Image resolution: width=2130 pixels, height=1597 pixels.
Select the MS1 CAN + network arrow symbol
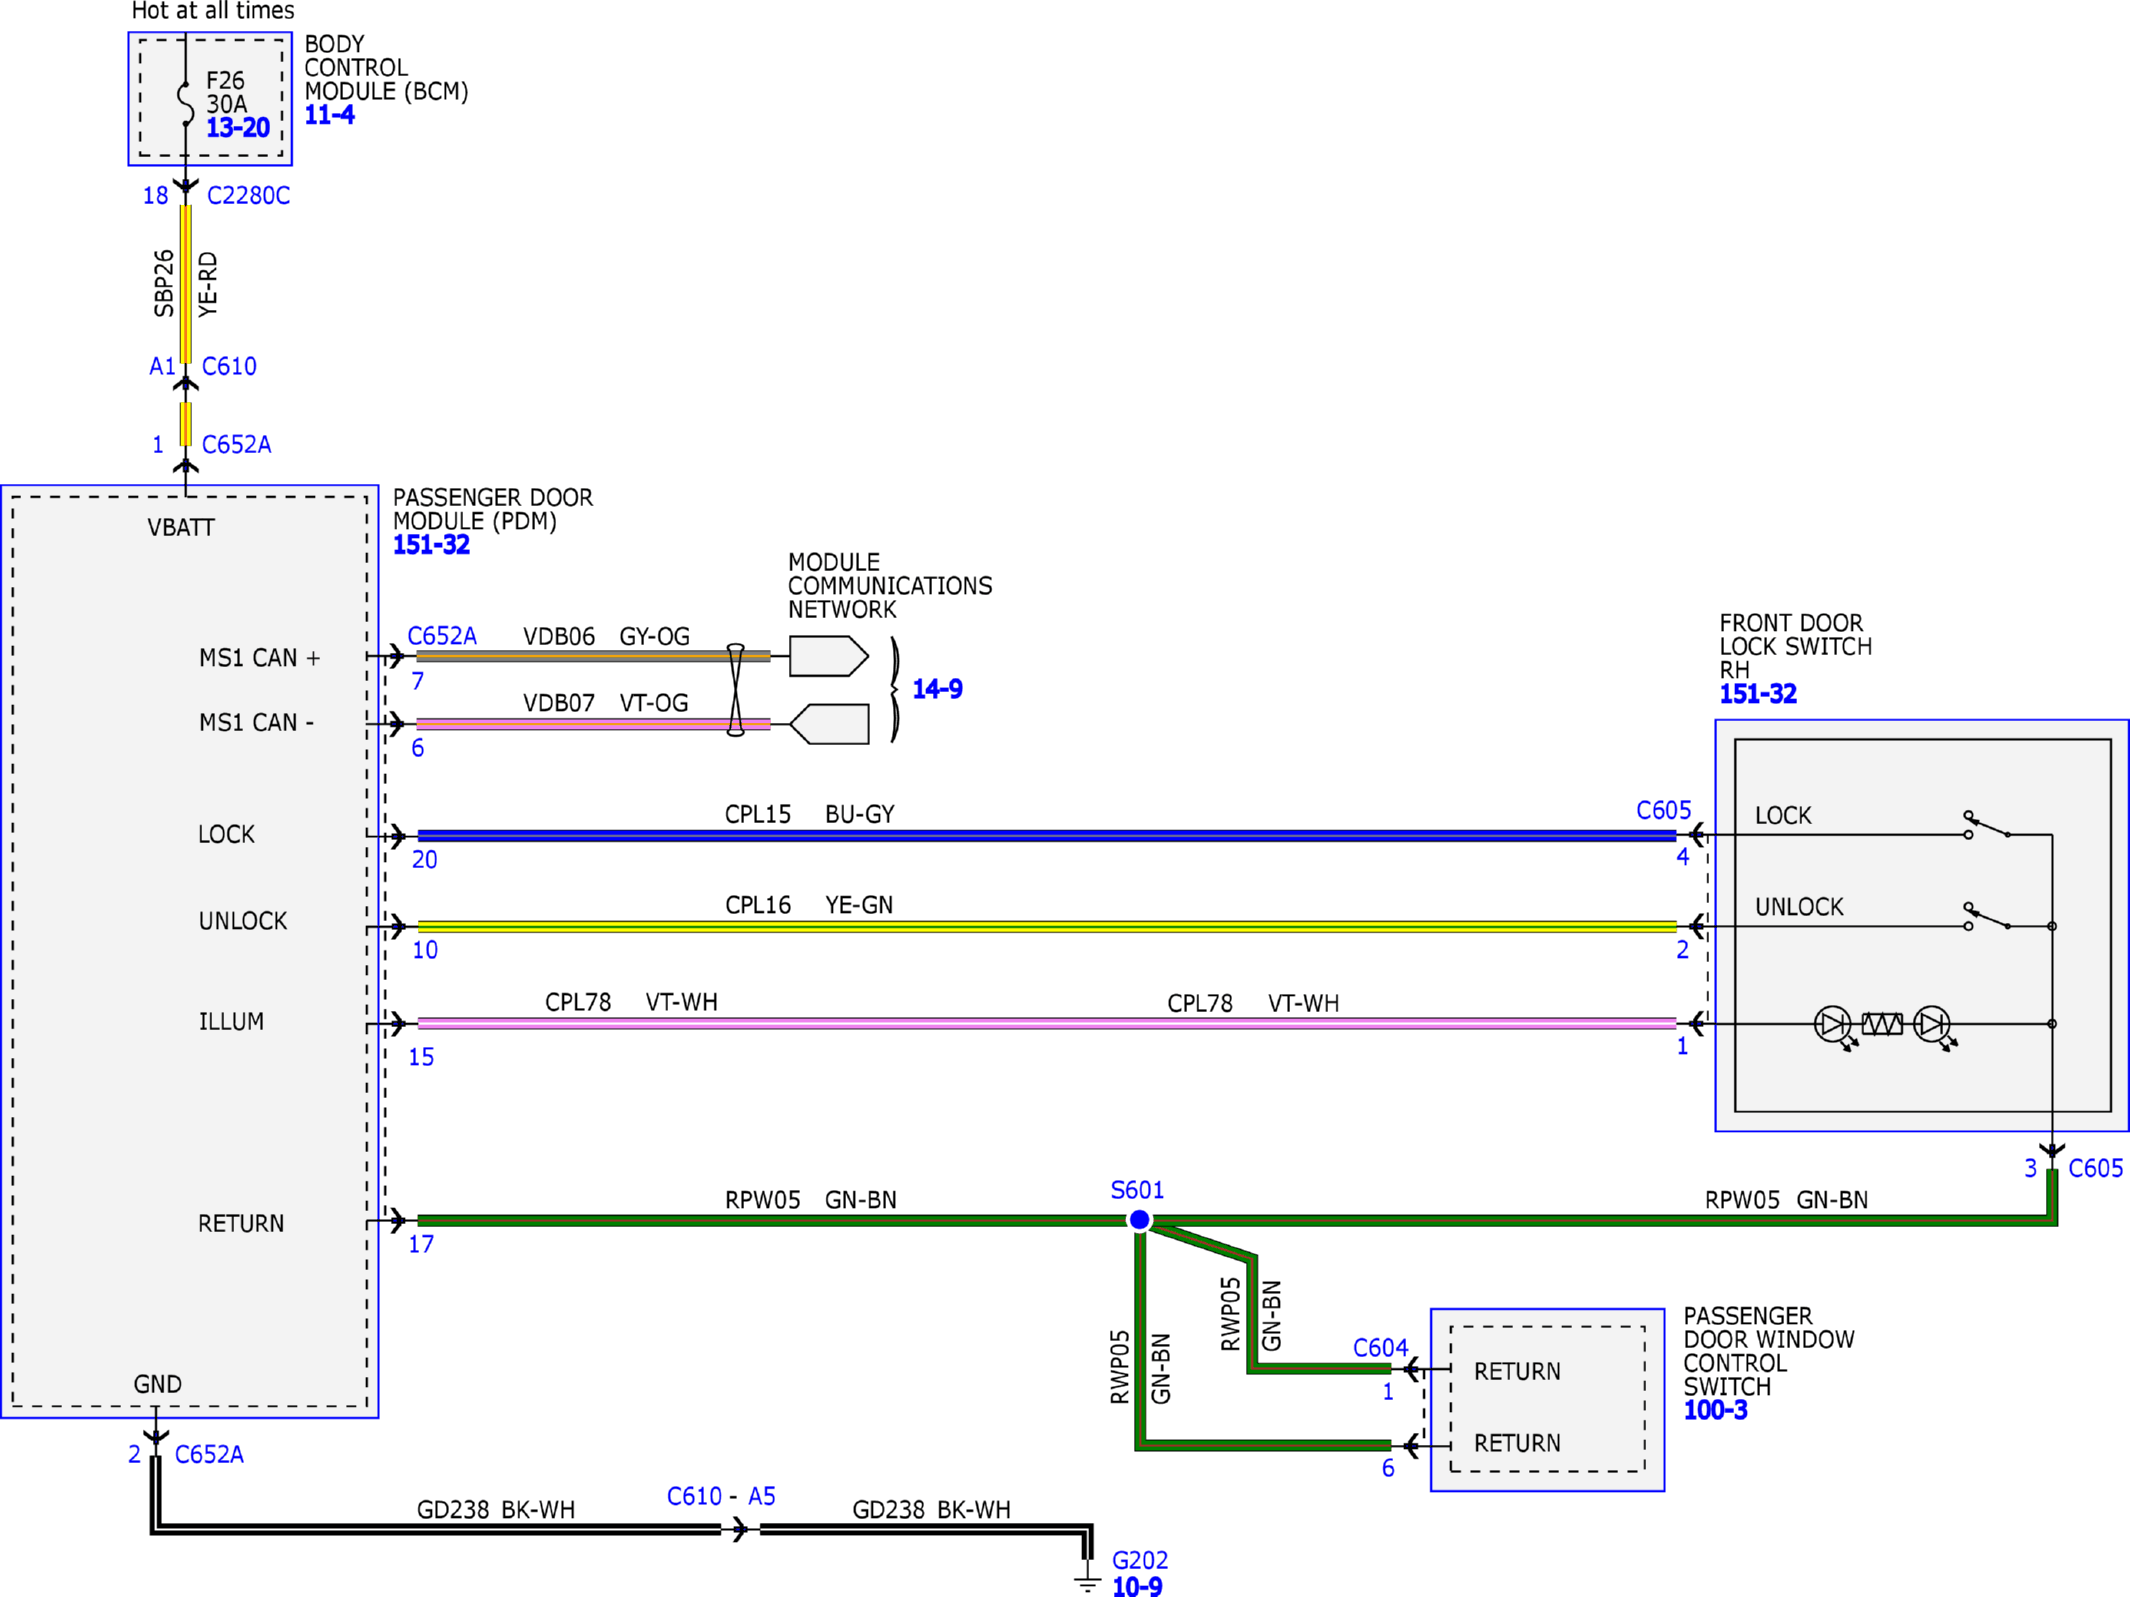[x=828, y=656]
